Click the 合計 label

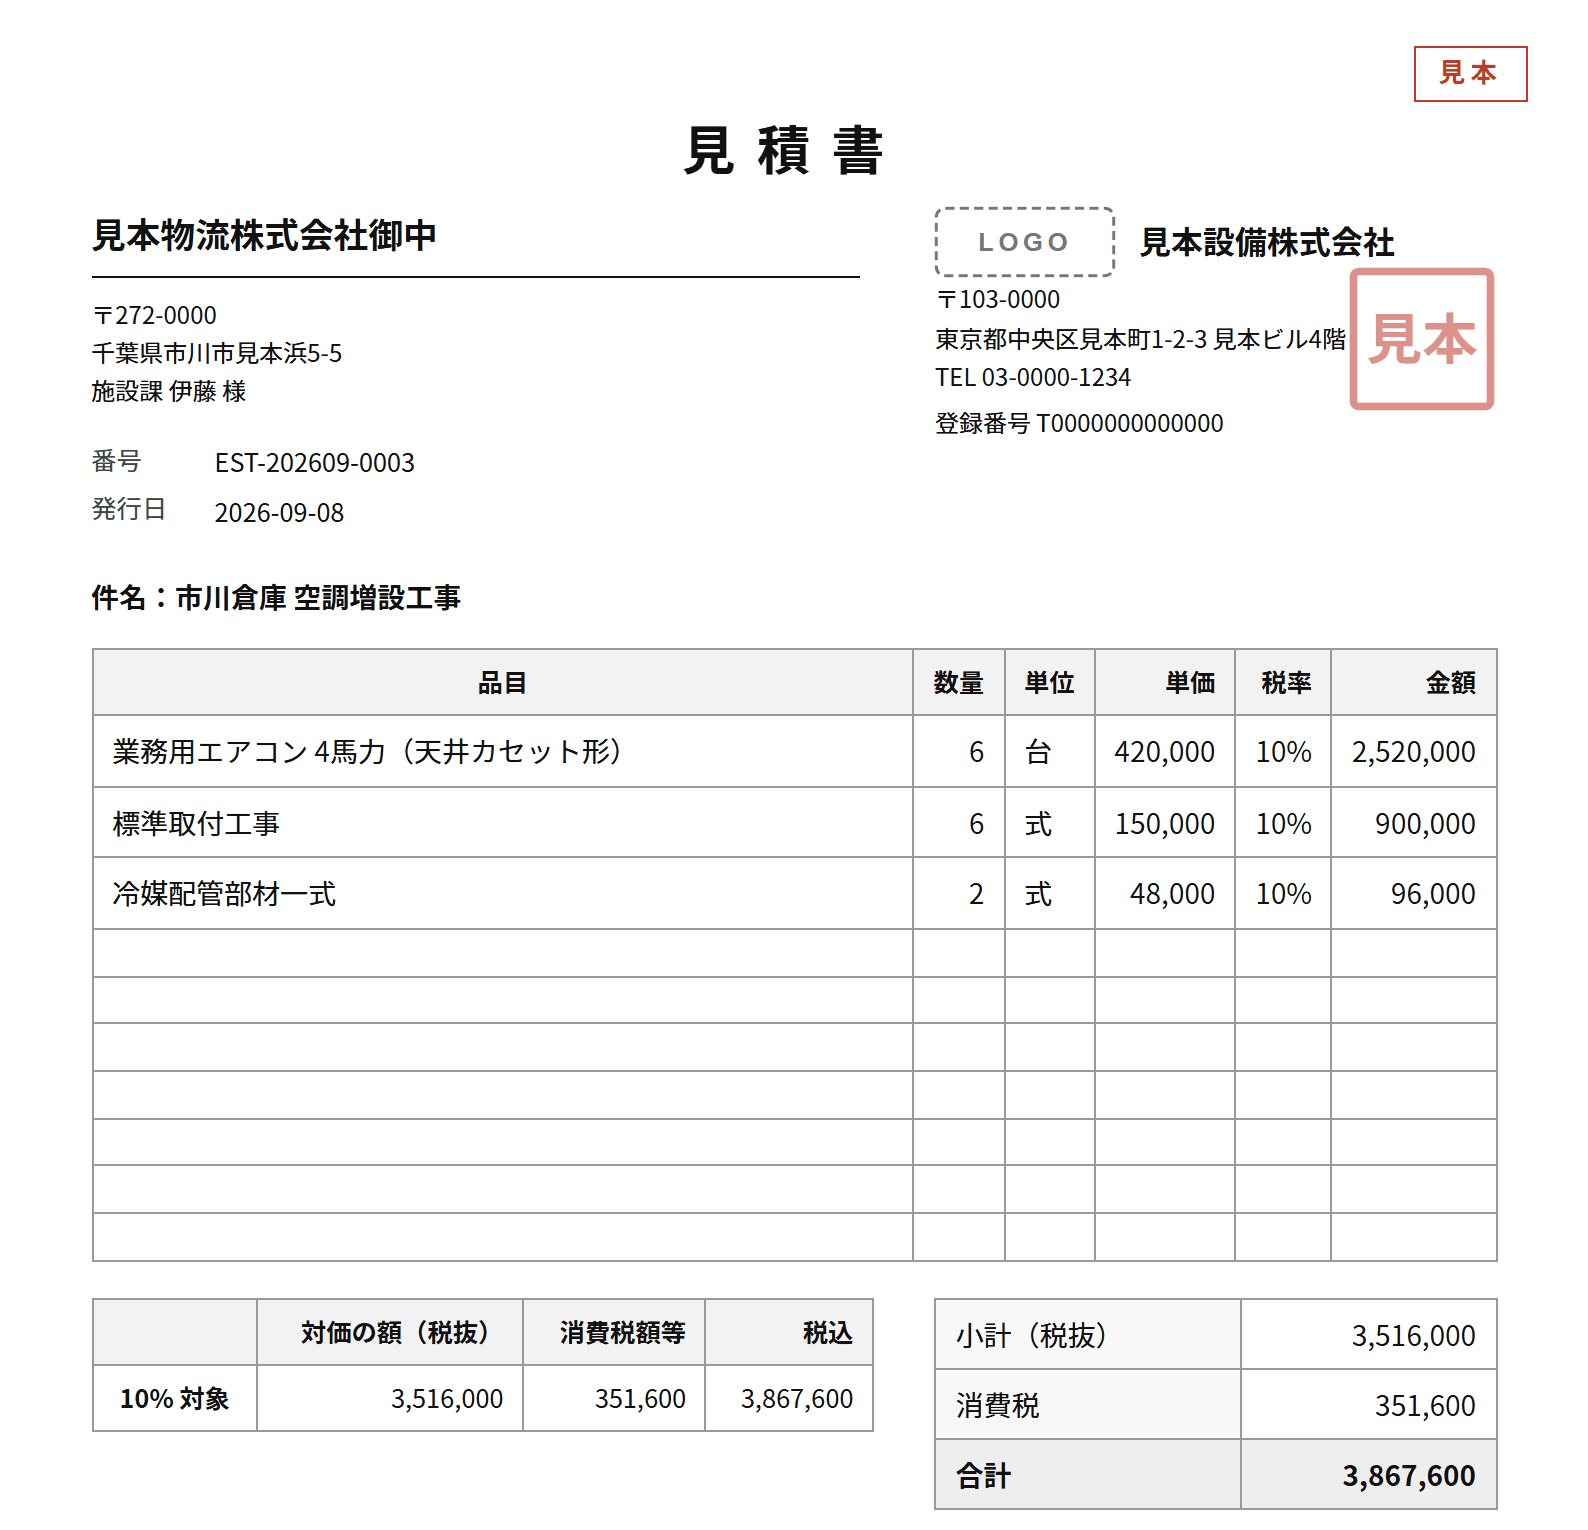[x=984, y=1476]
